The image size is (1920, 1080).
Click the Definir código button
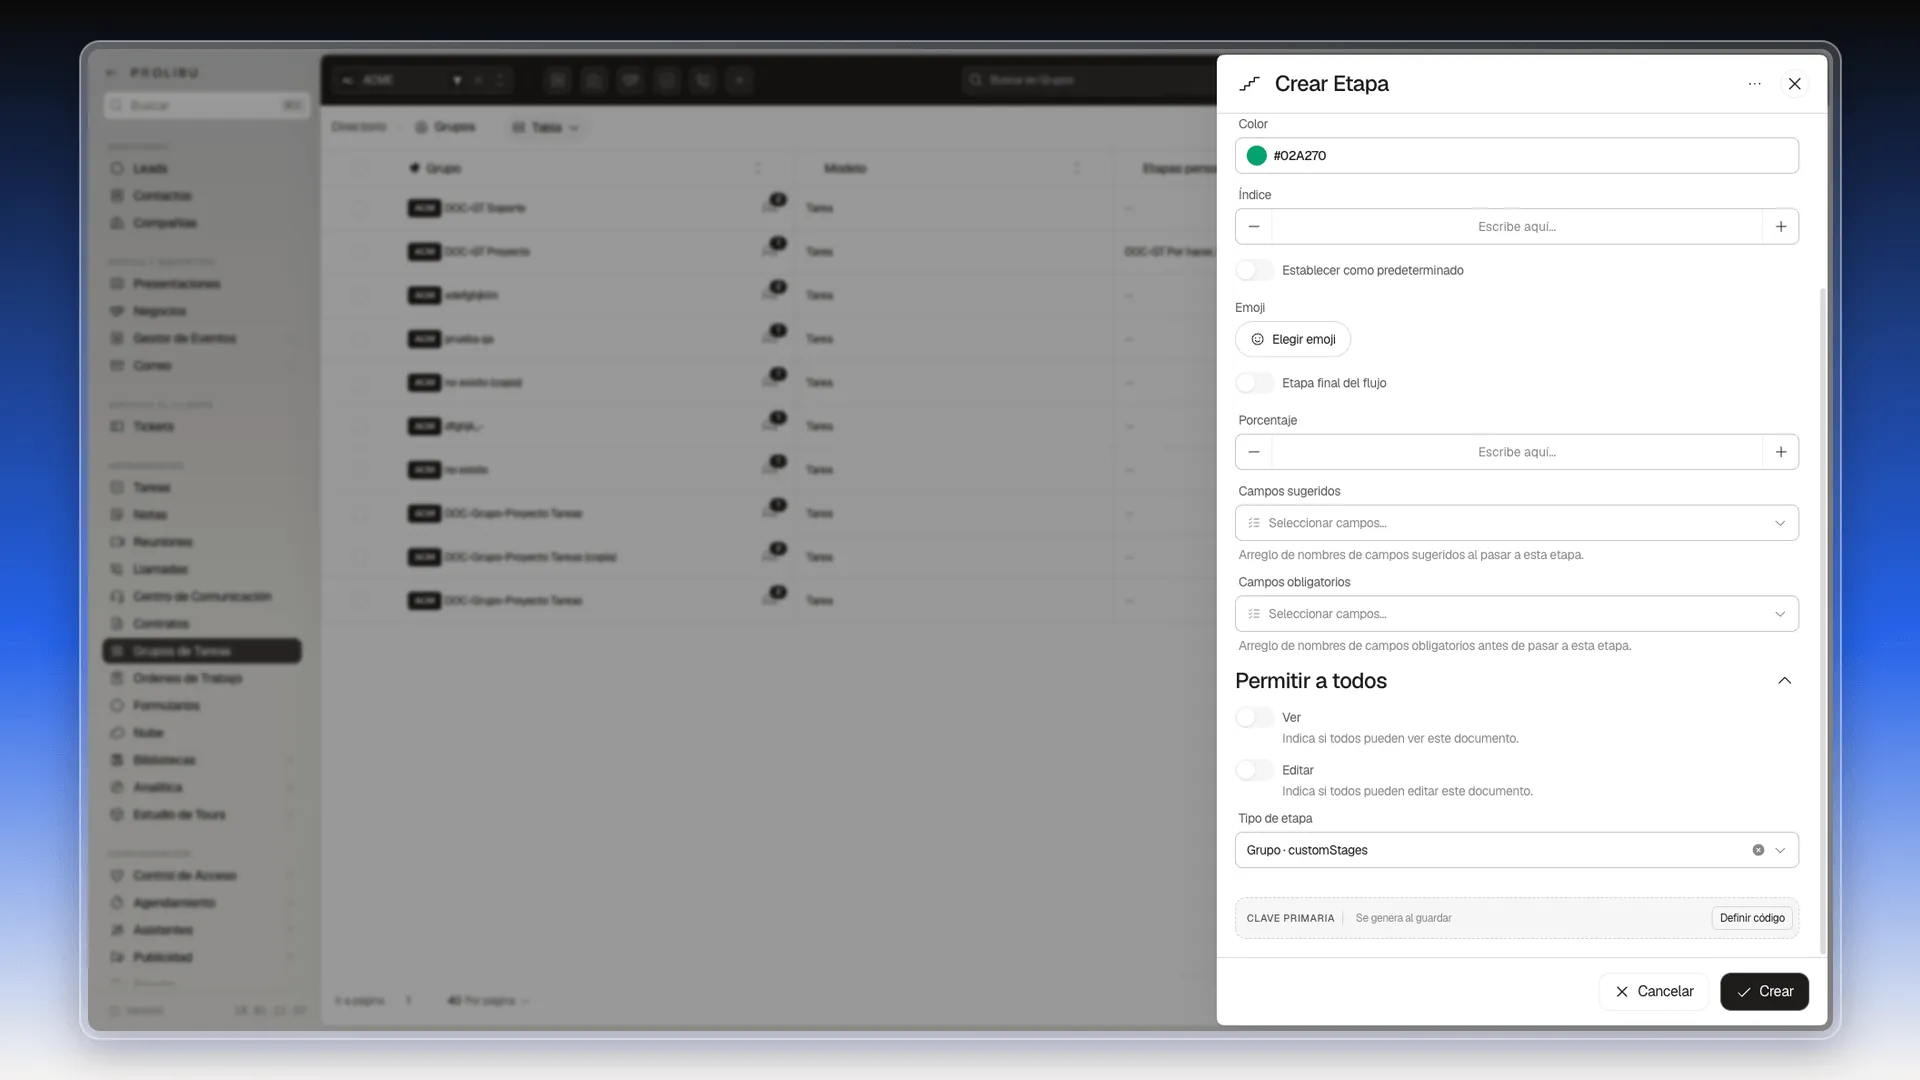1752,918
